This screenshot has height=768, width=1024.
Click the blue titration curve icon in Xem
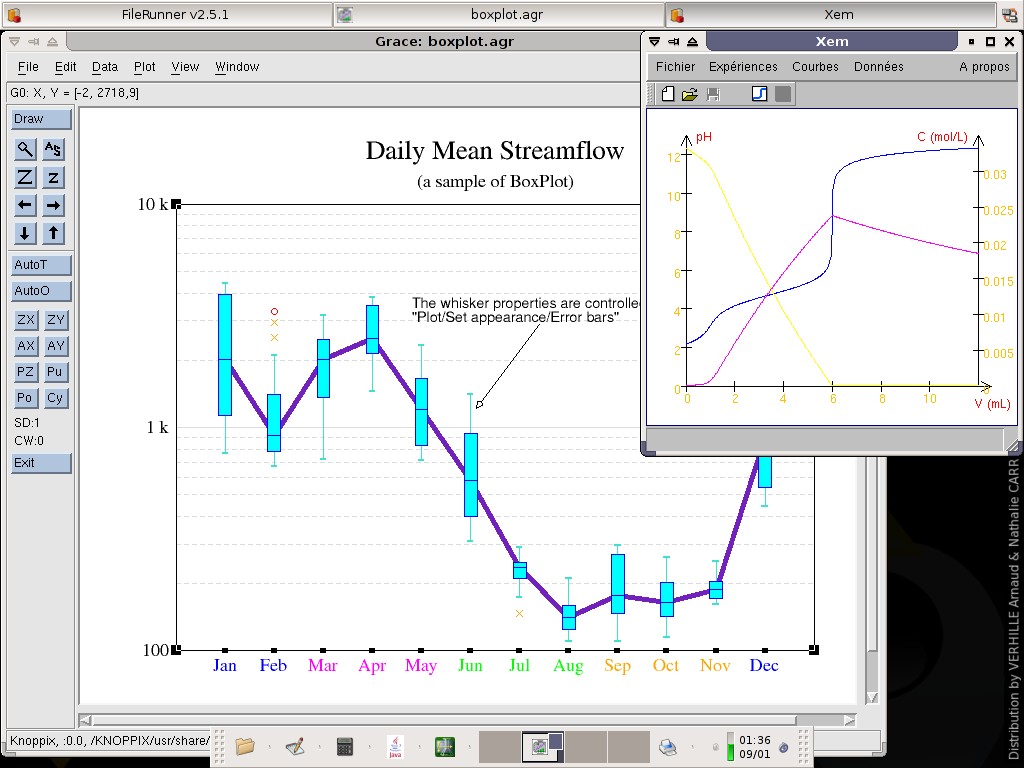click(759, 94)
